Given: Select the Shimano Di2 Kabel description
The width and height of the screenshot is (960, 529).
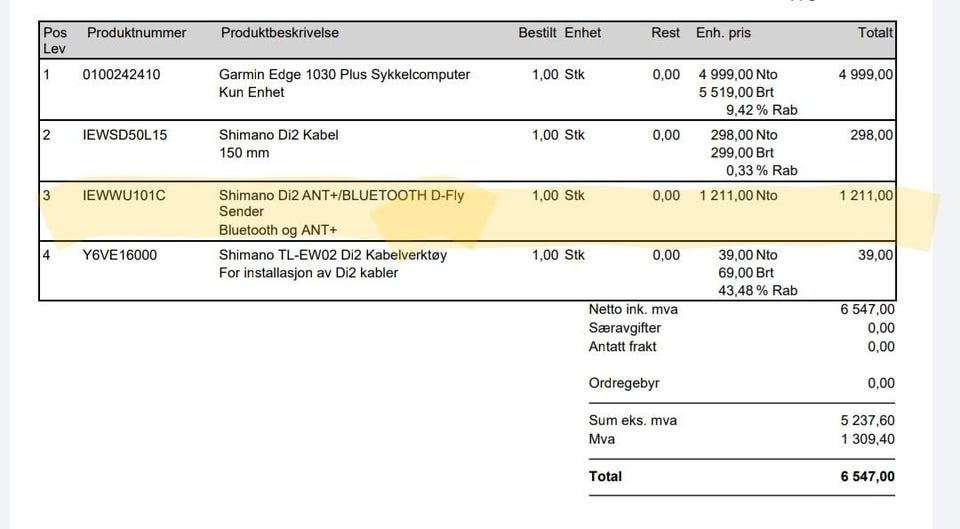Looking at the screenshot, I should point(279,135).
